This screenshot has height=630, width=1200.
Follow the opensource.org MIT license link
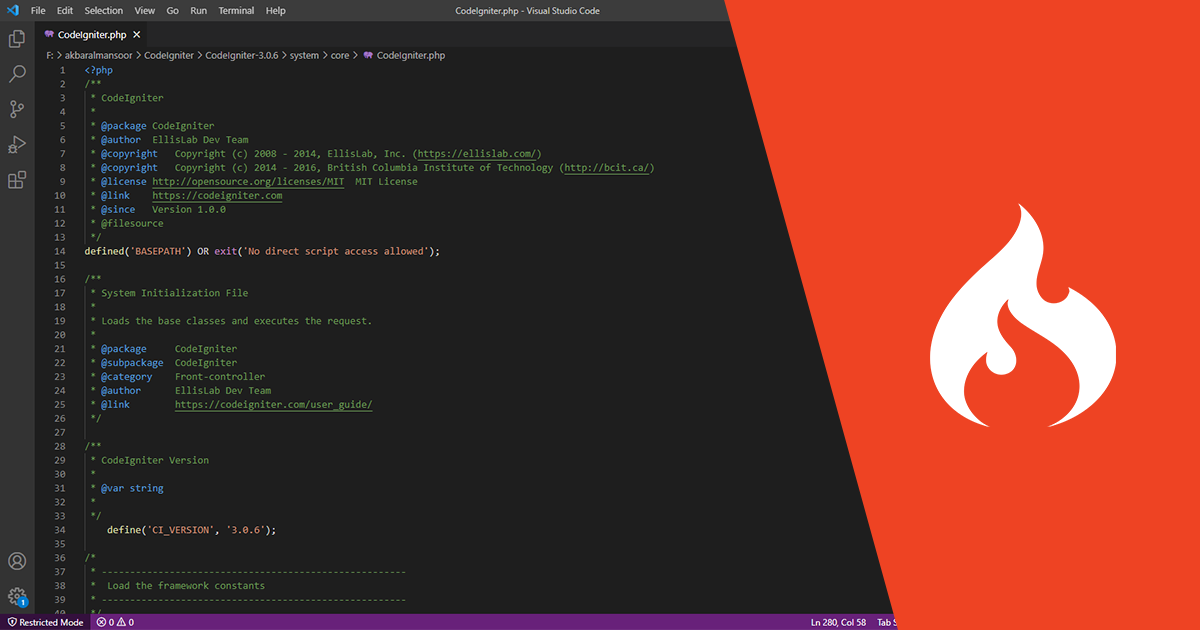click(250, 182)
